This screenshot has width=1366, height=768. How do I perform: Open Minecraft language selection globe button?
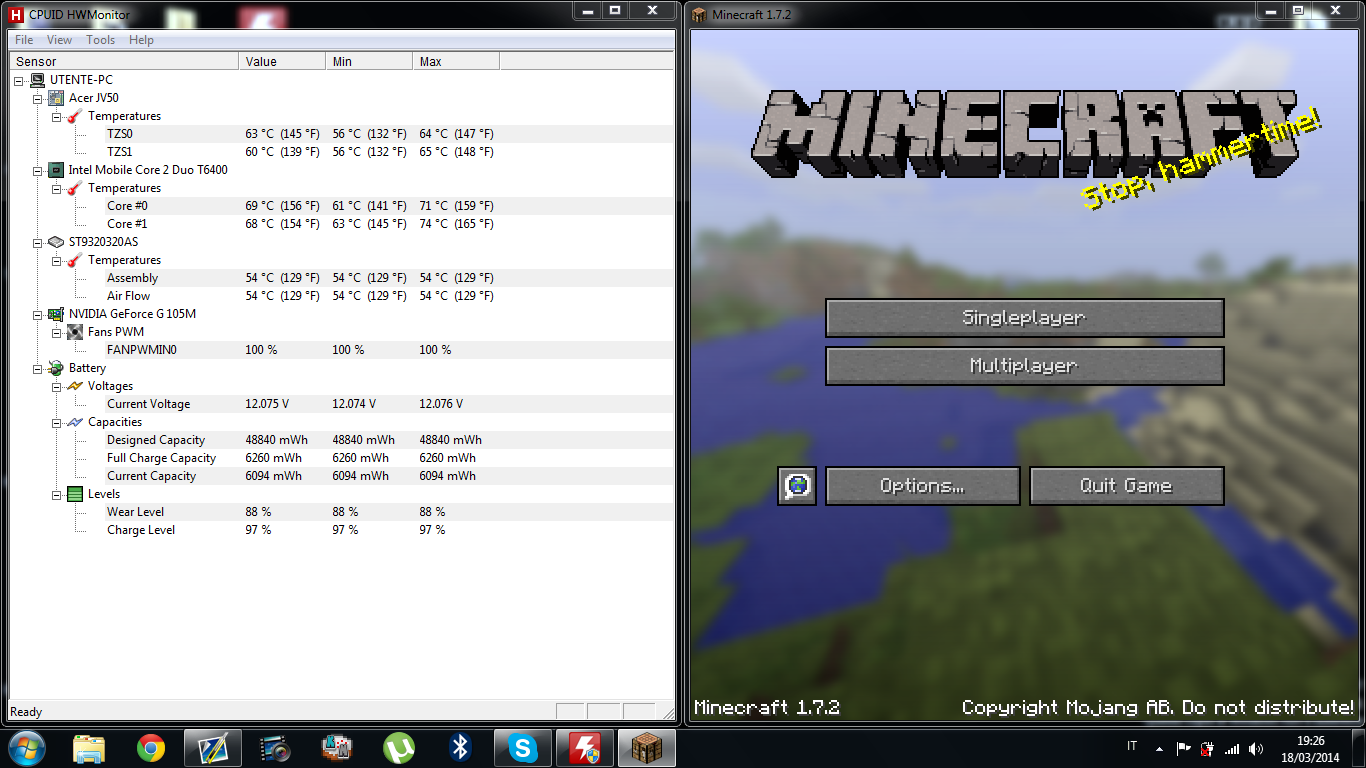797,486
